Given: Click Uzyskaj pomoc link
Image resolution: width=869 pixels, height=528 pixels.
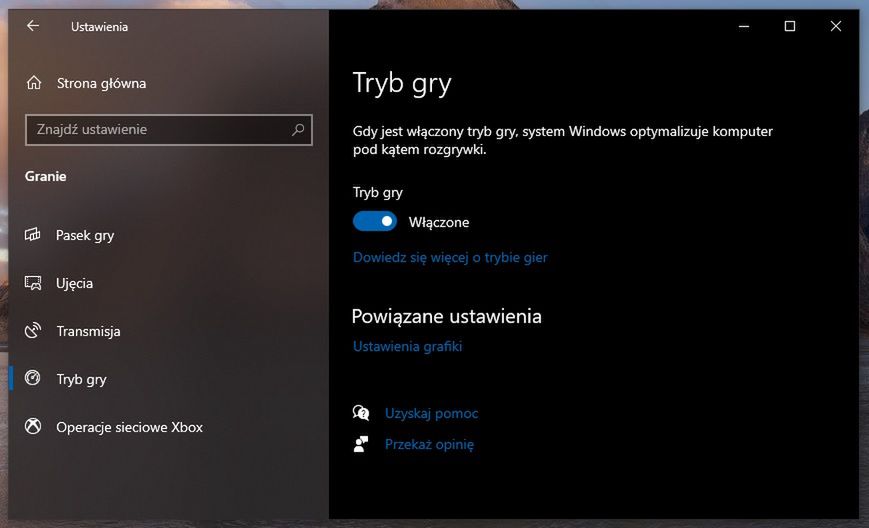Looking at the screenshot, I should pyautogui.click(x=431, y=413).
